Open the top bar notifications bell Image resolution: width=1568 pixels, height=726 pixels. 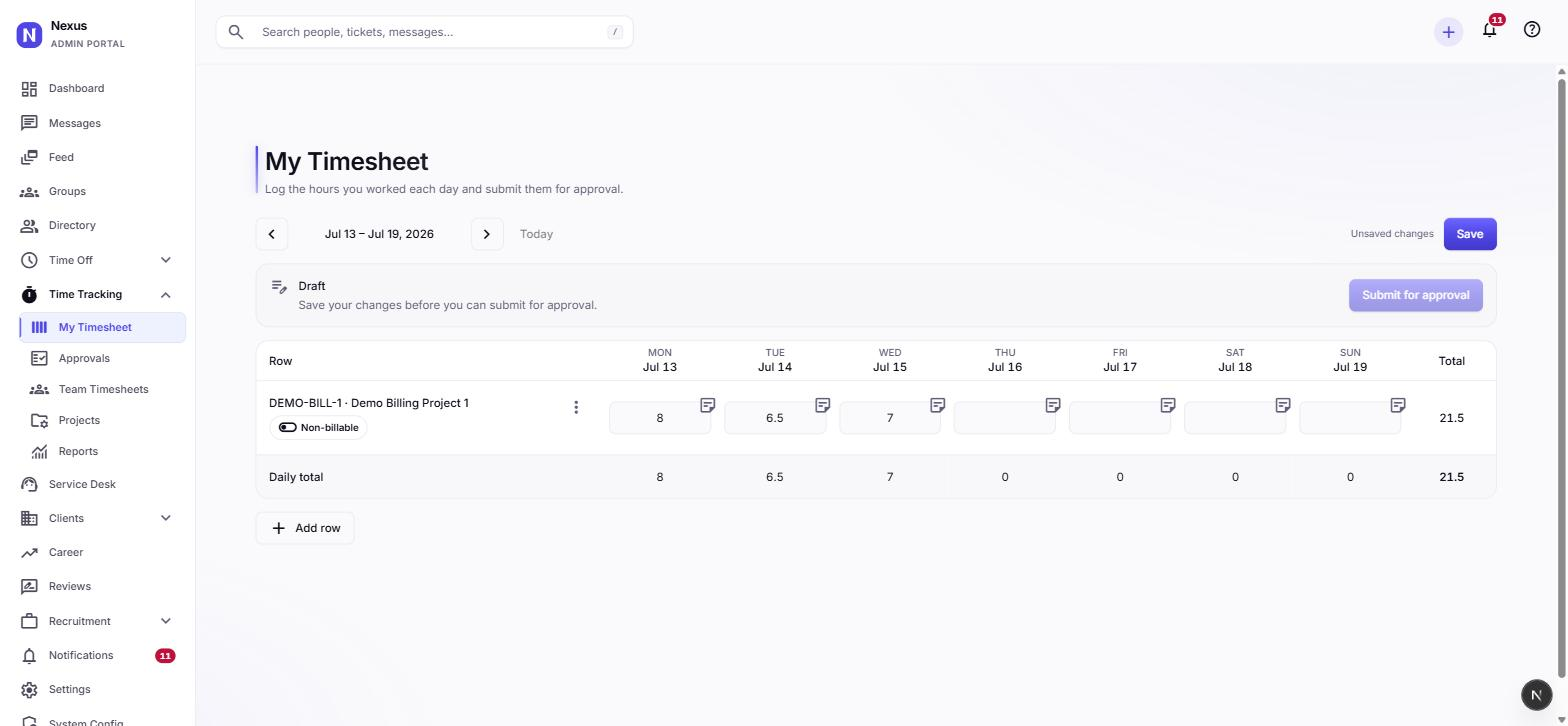[1490, 30]
